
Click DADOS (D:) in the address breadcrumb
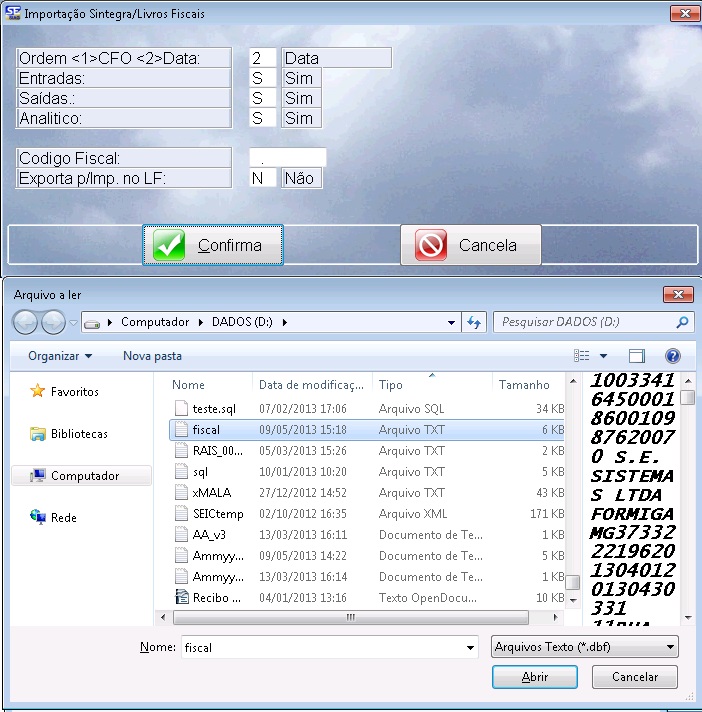click(x=242, y=322)
